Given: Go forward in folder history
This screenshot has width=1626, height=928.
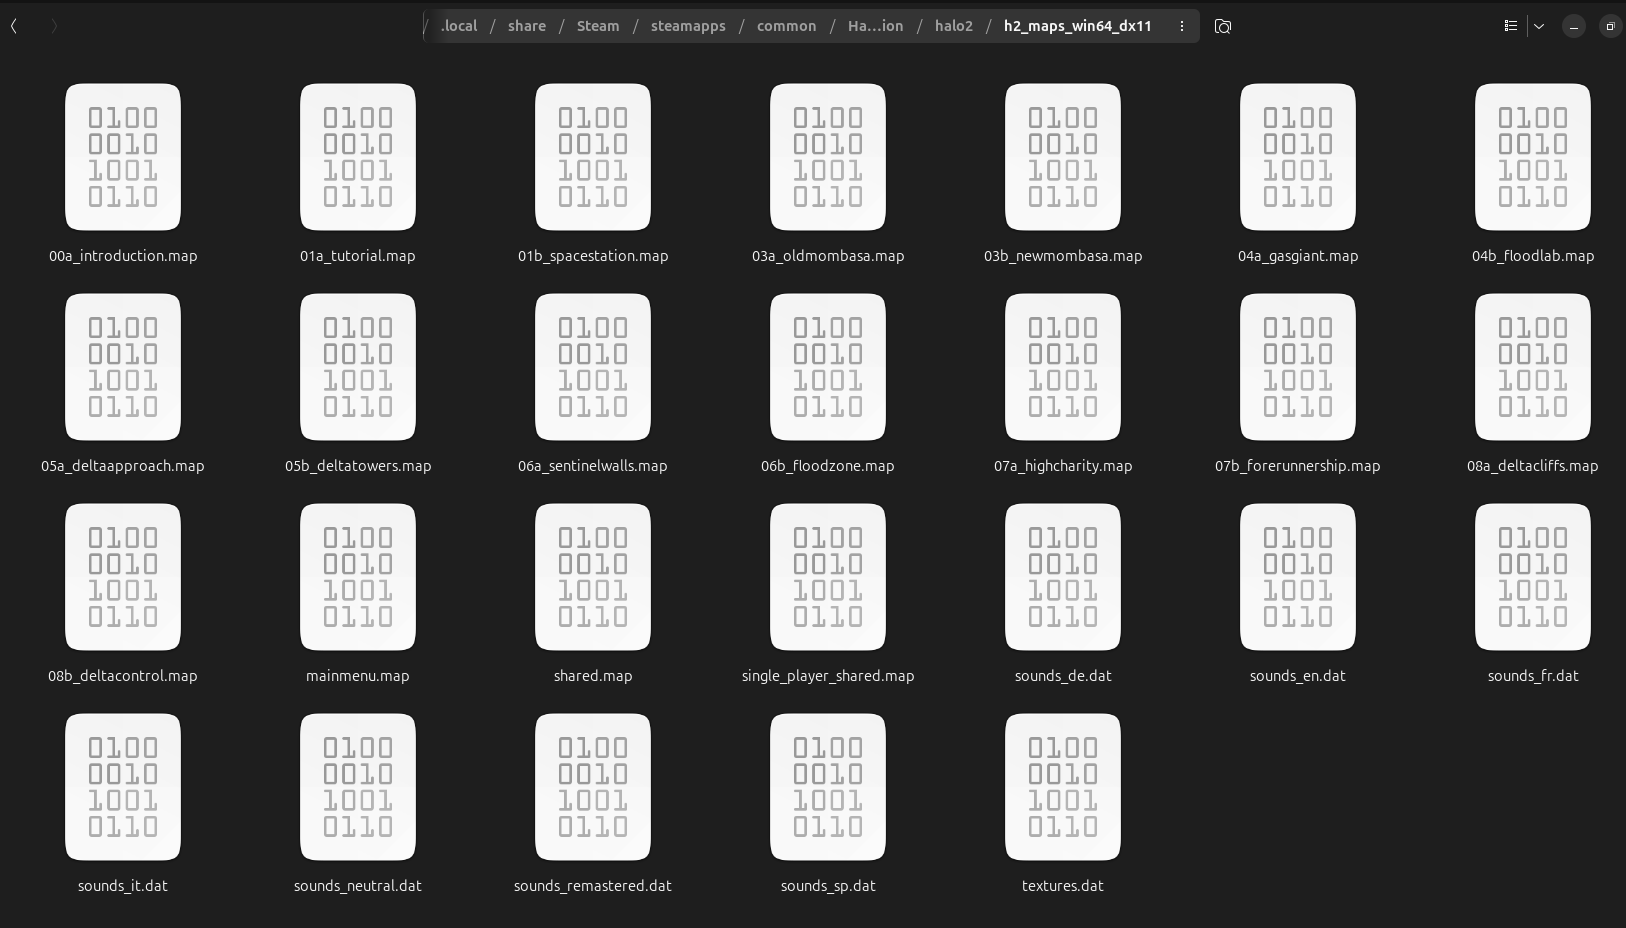Looking at the screenshot, I should click(x=54, y=26).
